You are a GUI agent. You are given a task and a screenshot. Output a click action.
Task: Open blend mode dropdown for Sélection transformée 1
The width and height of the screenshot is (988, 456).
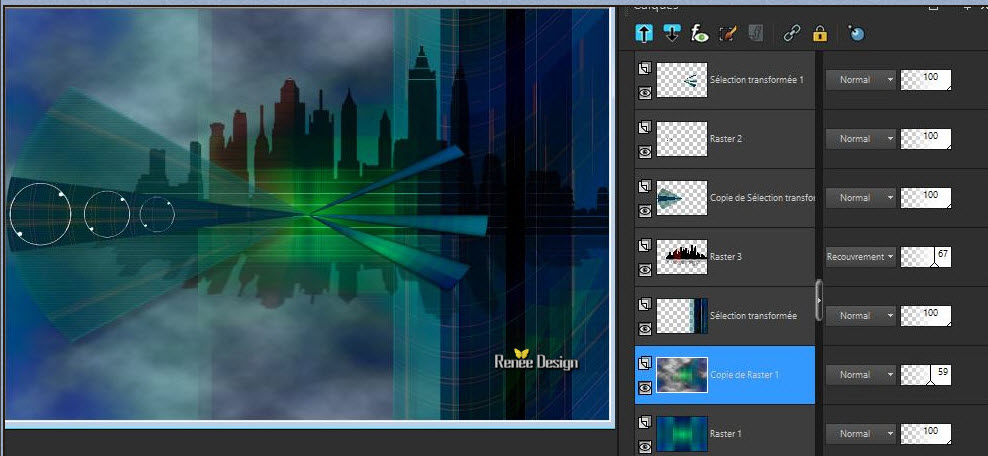point(860,80)
